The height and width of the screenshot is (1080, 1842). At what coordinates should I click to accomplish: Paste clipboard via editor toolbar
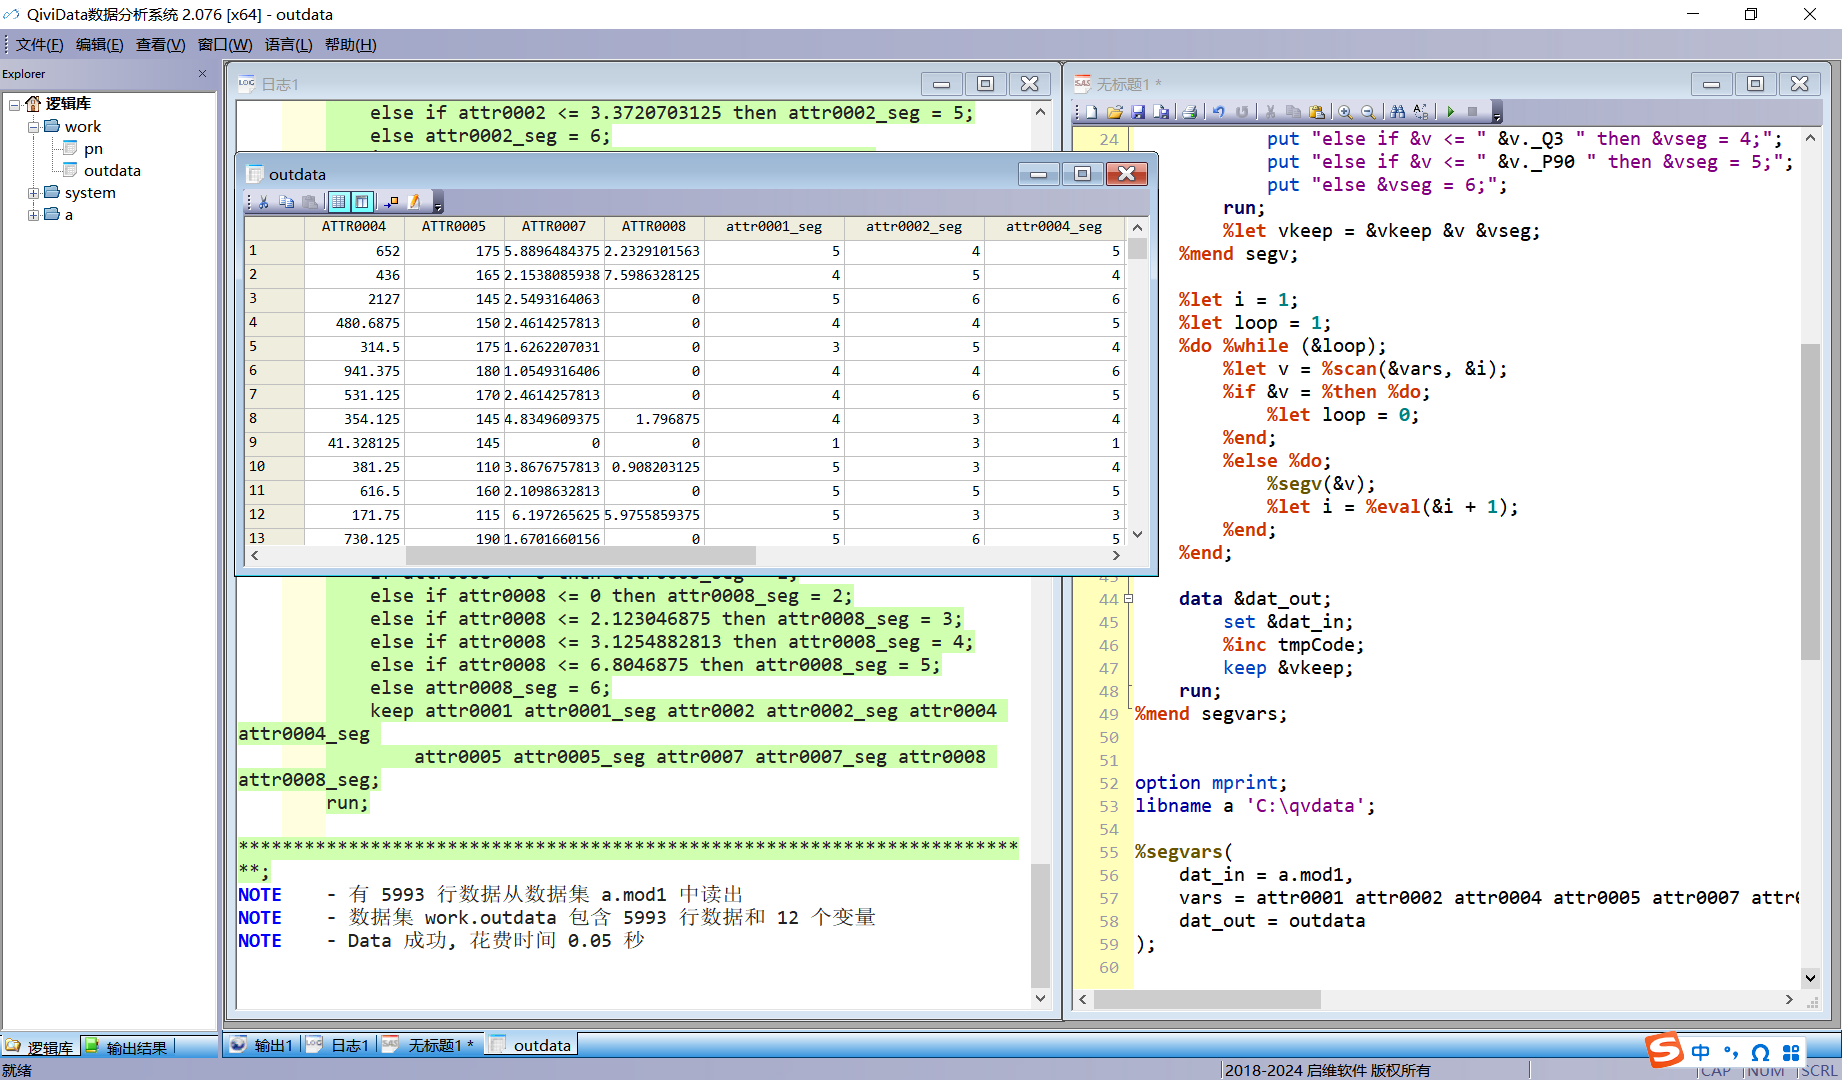pyautogui.click(x=1317, y=112)
